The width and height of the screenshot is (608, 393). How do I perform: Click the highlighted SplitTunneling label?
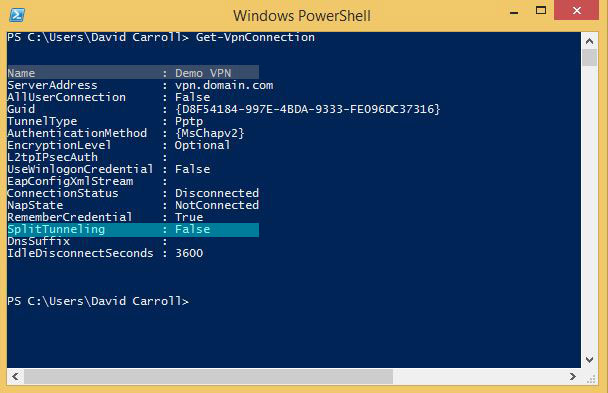pos(56,229)
